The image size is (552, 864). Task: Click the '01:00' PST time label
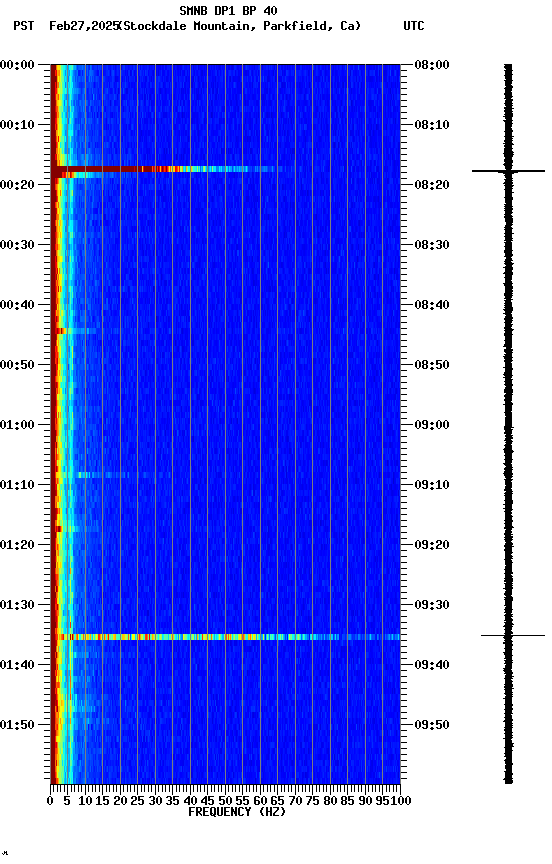click(x=17, y=425)
